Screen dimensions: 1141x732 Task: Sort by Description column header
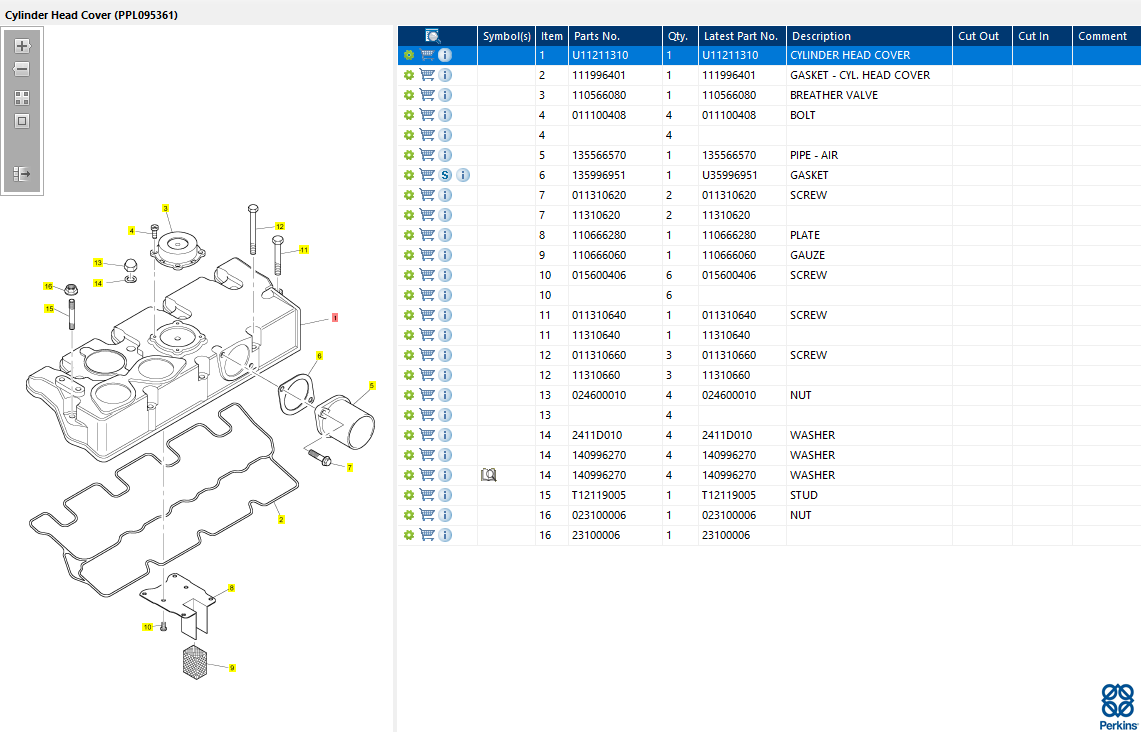point(821,36)
